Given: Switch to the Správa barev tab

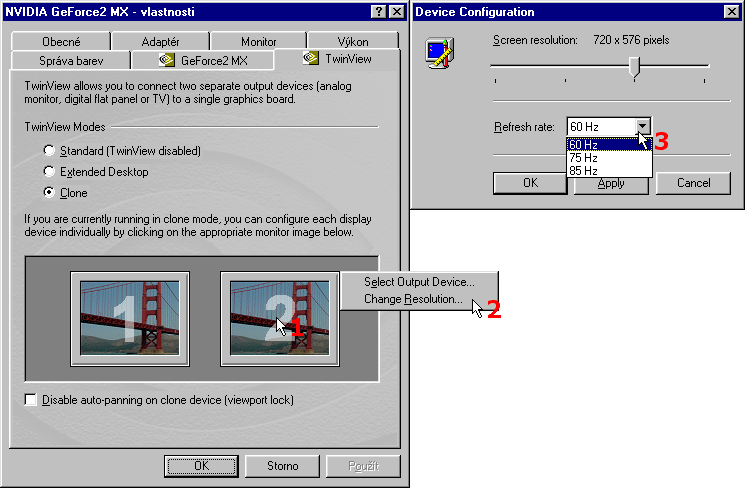Looking at the screenshot, I should pyautogui.click(x=71, y=60).
